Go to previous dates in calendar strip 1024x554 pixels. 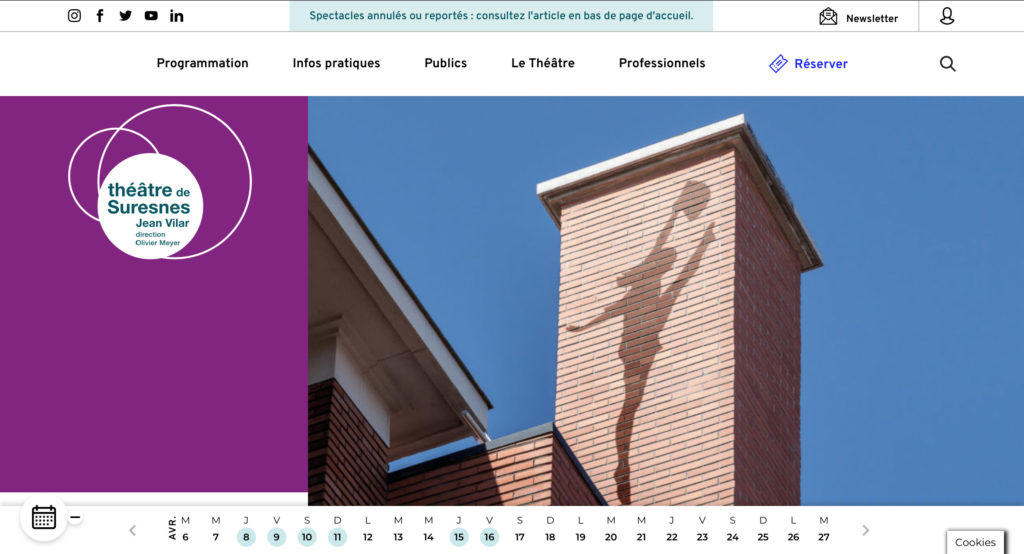coord(133,530)
